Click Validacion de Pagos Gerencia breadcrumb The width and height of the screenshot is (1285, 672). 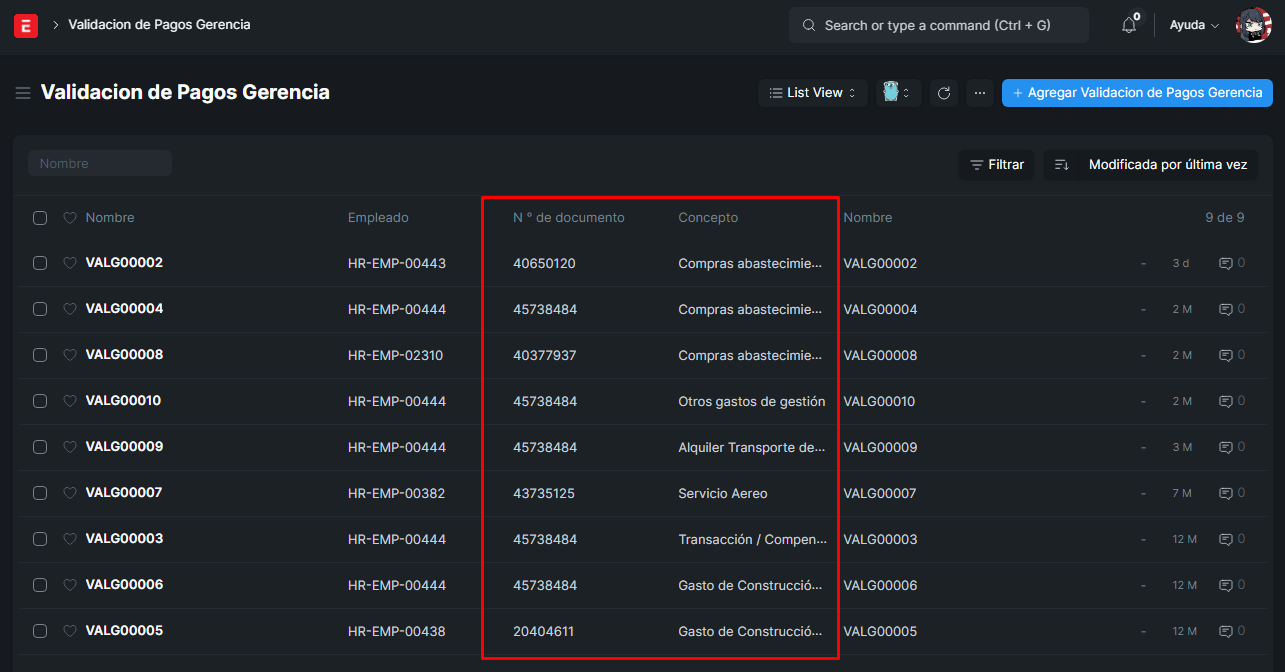(159, 25)
